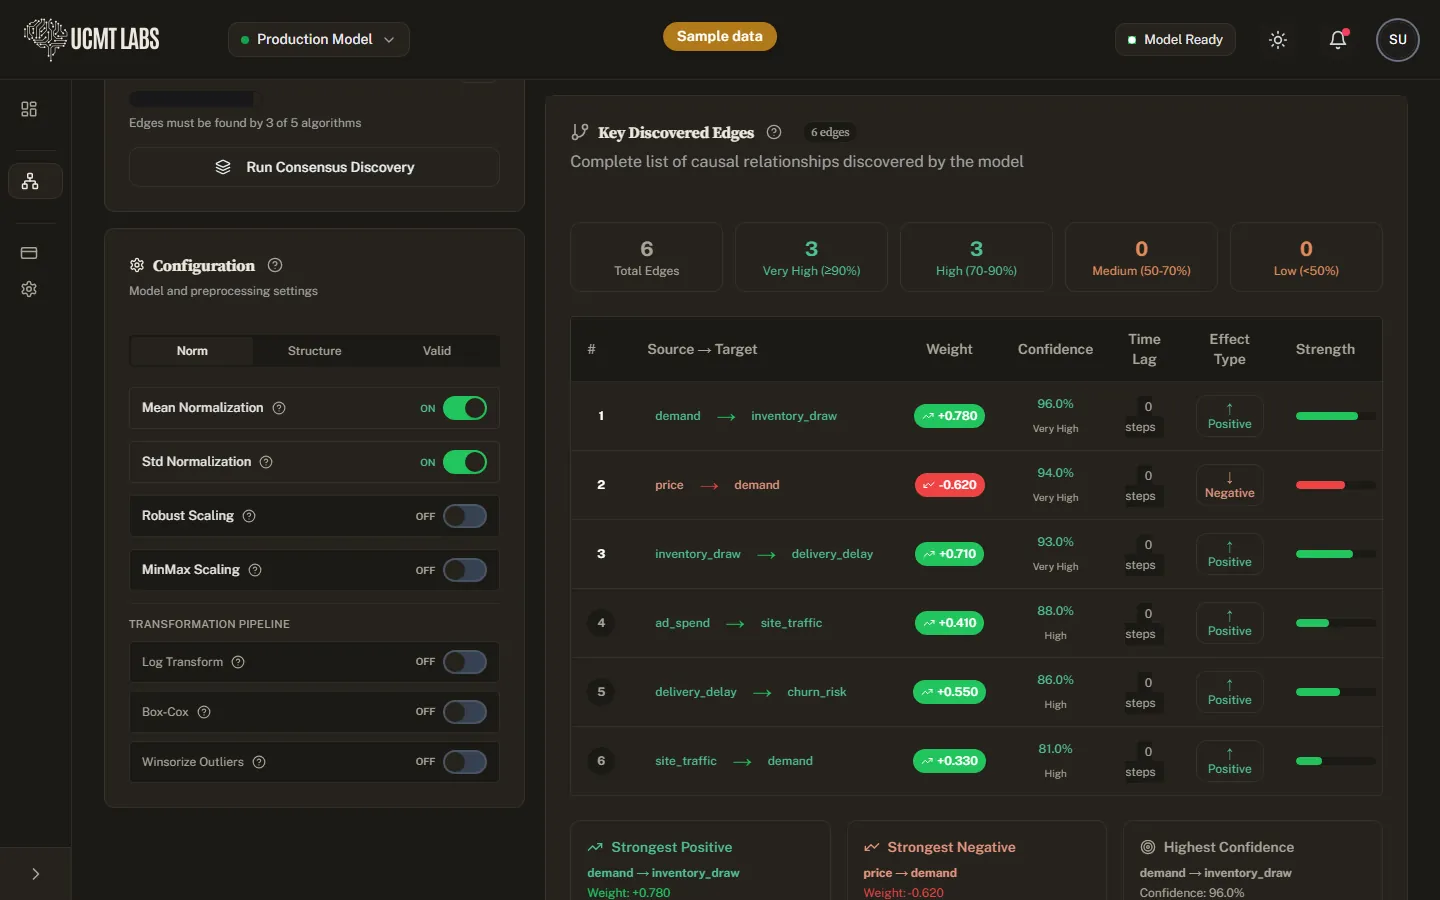Enable the Robust Scaling switch
Viewport: 1440px width, 900px height.
tap(465, 516)
